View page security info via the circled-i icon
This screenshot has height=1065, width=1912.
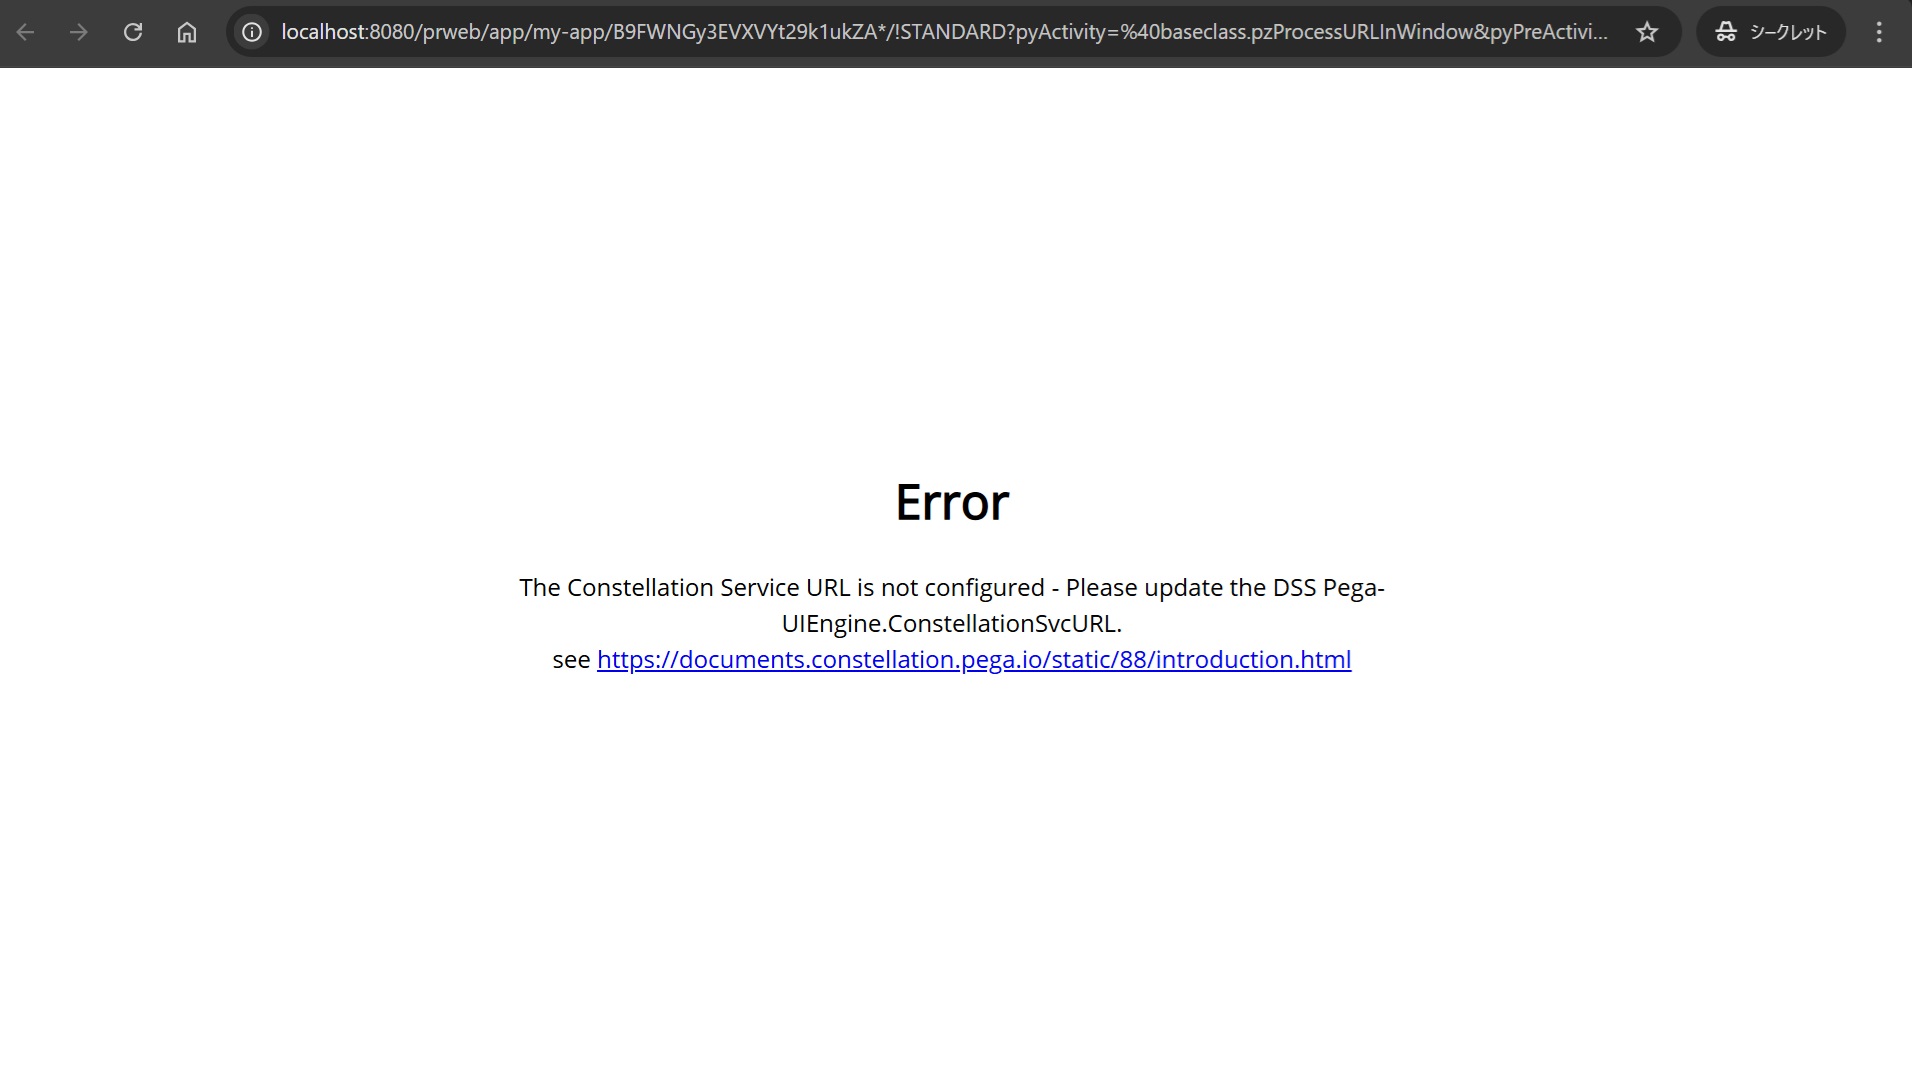250,32
